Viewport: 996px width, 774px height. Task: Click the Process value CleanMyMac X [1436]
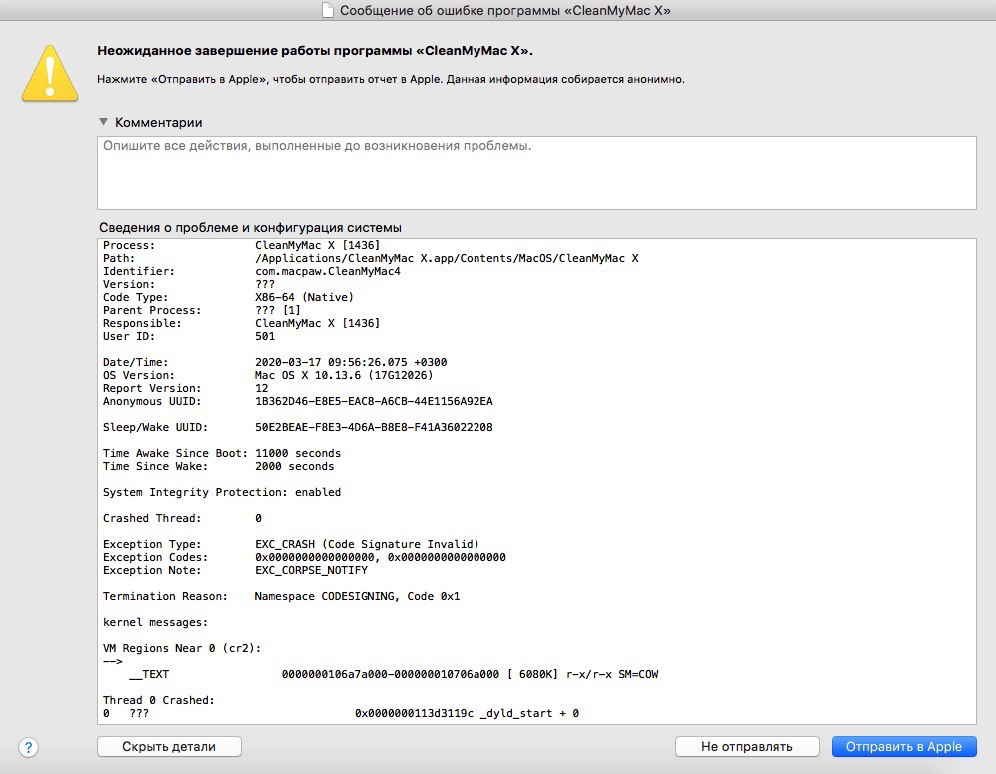point(317,245)
